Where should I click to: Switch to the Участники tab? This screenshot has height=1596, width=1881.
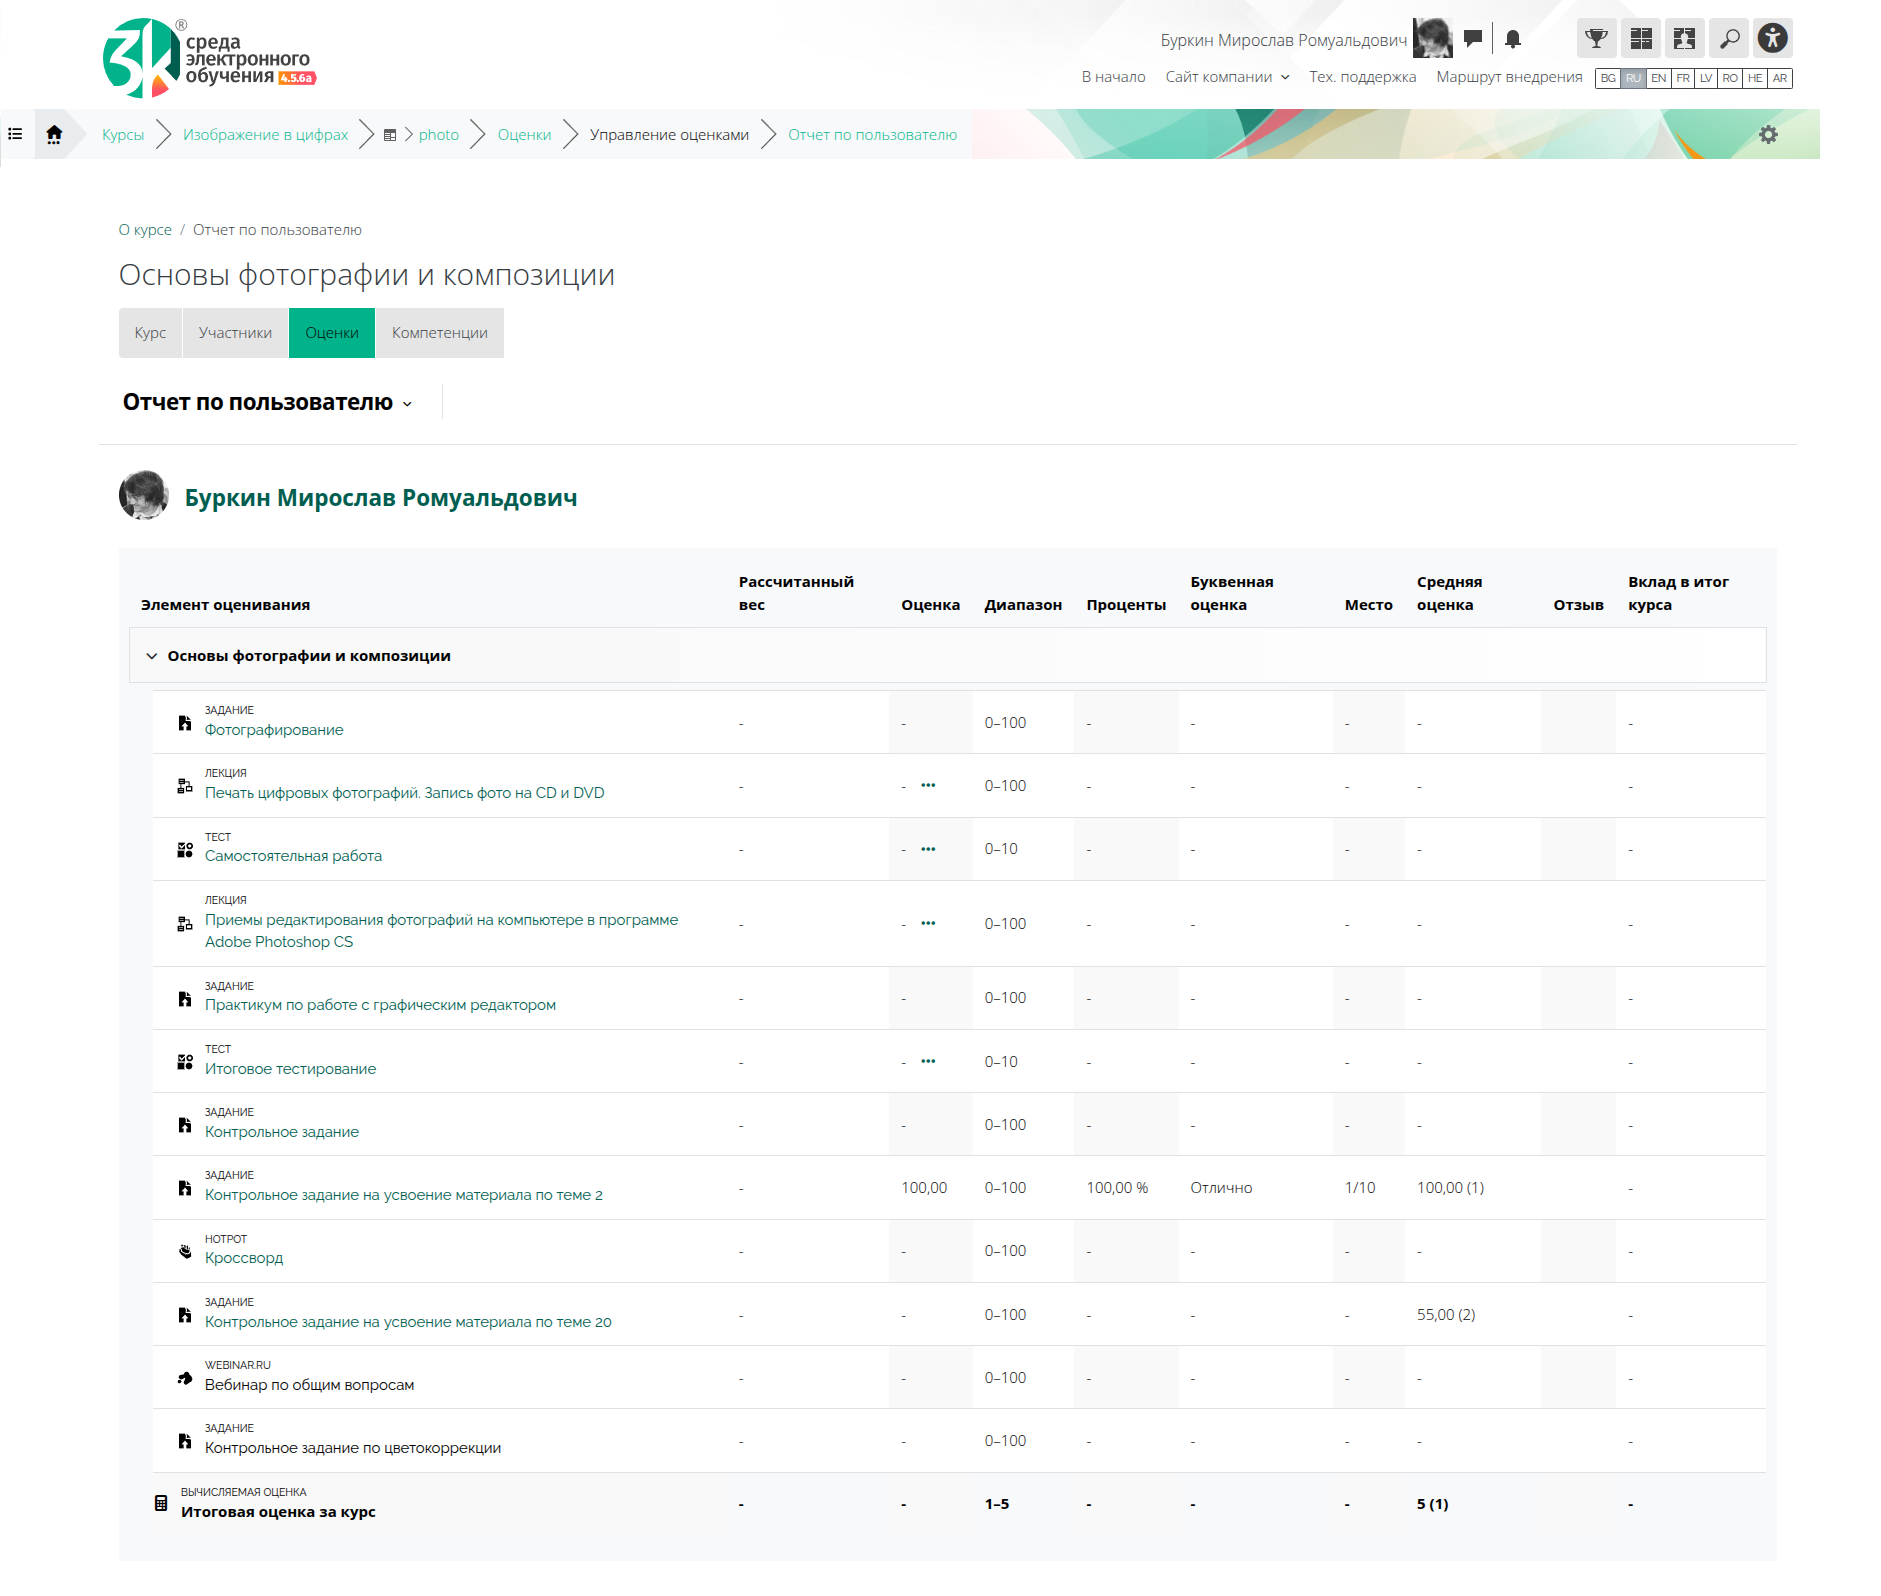(x=235, y=333)
